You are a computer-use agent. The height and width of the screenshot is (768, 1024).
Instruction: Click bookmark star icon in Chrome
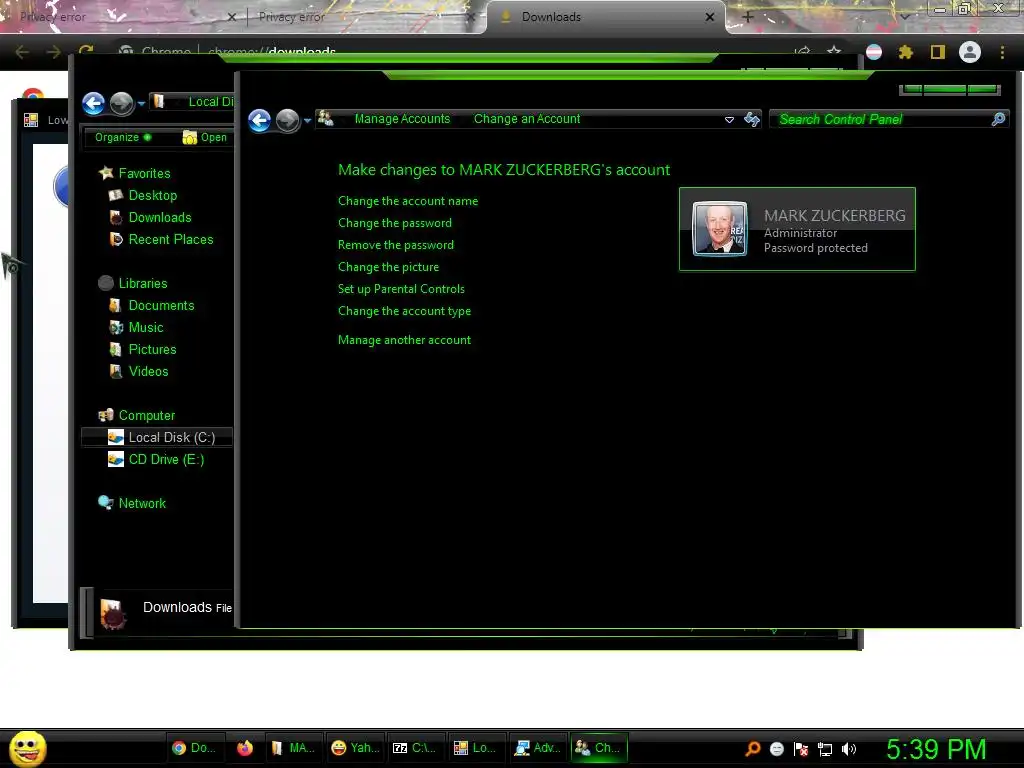834,52
